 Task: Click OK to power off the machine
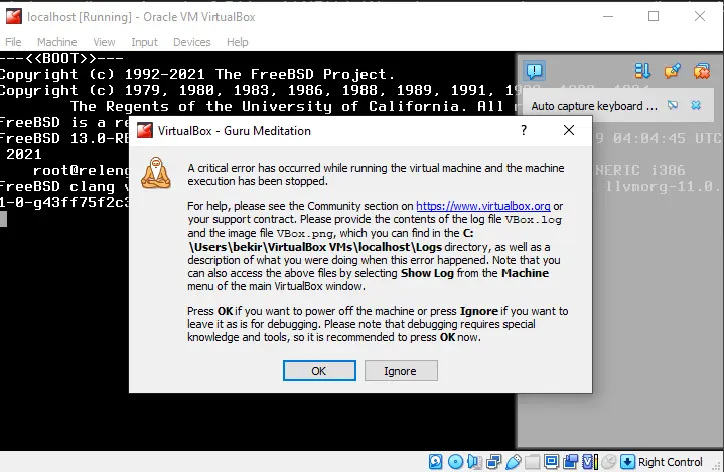pyautogui.click(x=319, y=370)
